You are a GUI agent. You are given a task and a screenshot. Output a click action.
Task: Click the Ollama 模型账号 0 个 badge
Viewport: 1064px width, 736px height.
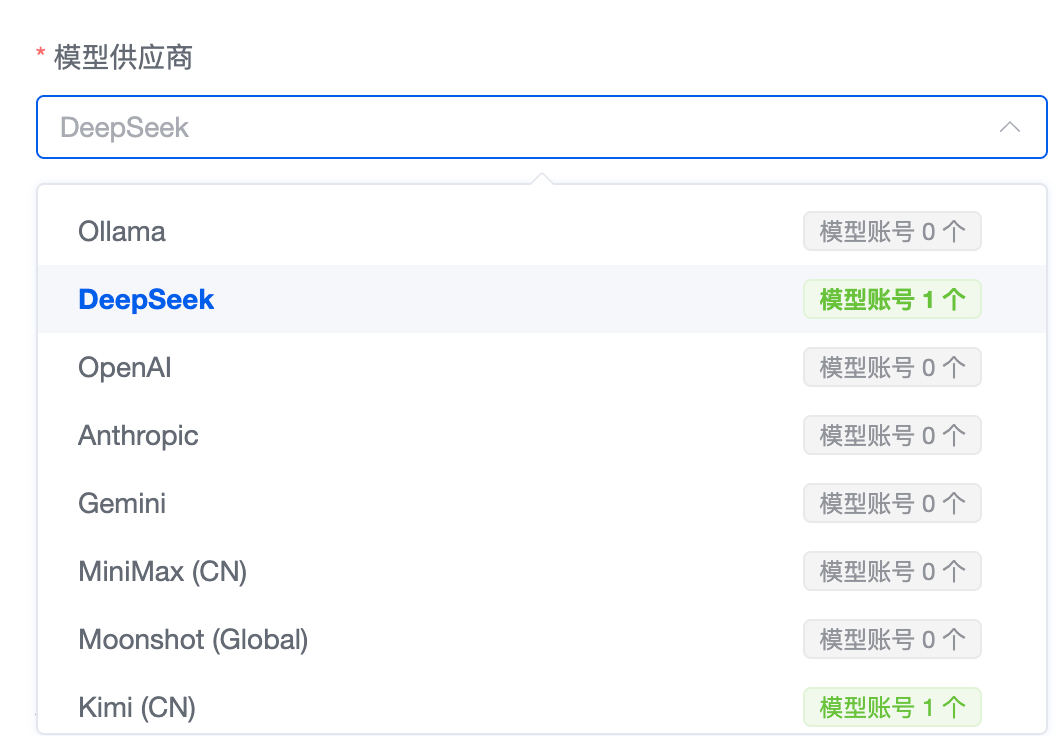(x=892, y=231)
